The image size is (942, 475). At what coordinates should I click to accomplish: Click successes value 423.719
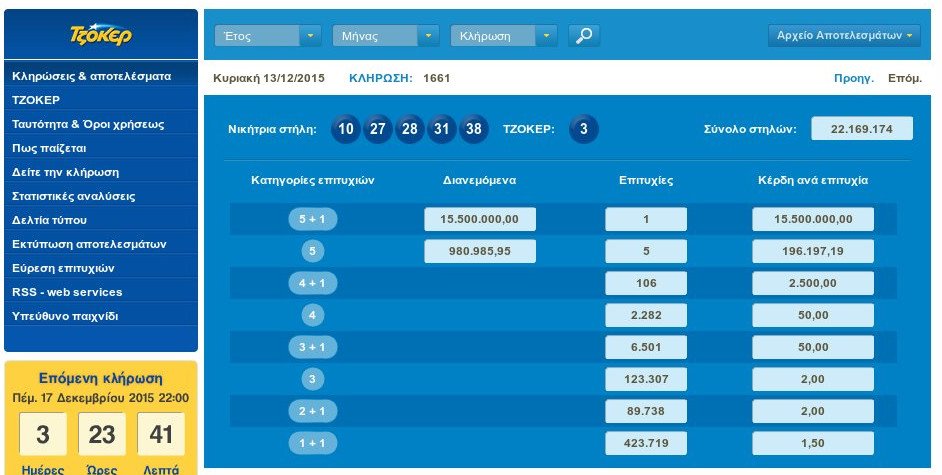tap(646, 443)
